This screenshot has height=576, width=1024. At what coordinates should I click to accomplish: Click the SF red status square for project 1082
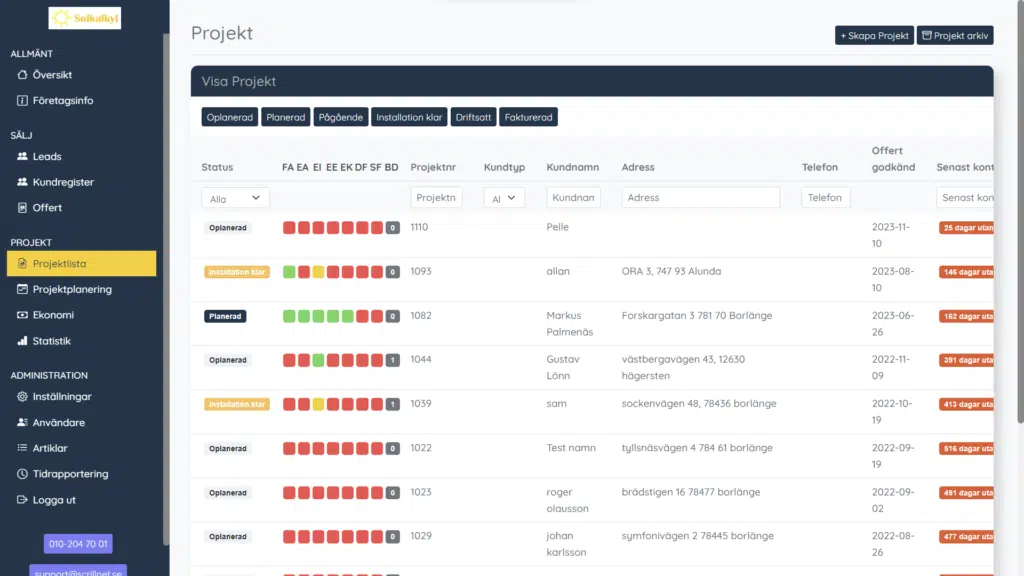(x=377, y=316)
